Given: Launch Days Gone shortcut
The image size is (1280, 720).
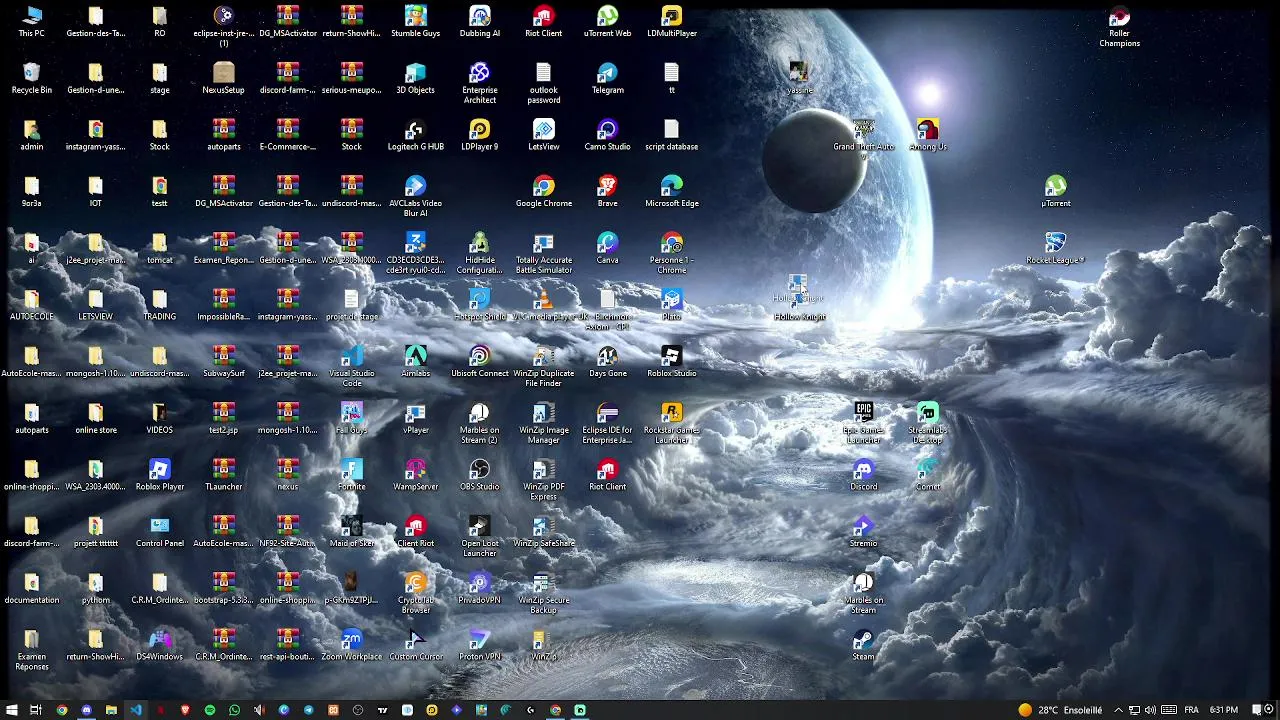Looking at the screenshot, I should pos(607,362).
